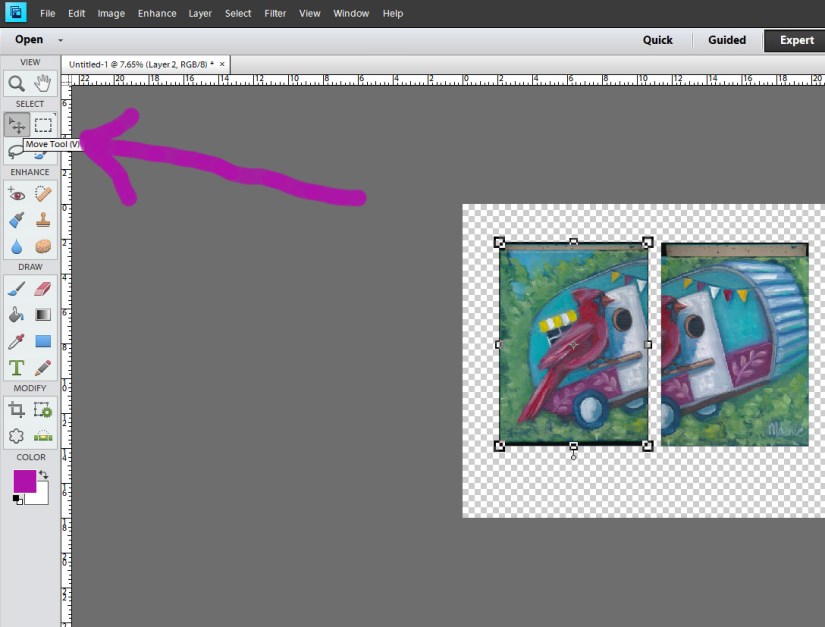The image size is (825, 627).
Task: Toggle the Move tool on
Action: 15,124
